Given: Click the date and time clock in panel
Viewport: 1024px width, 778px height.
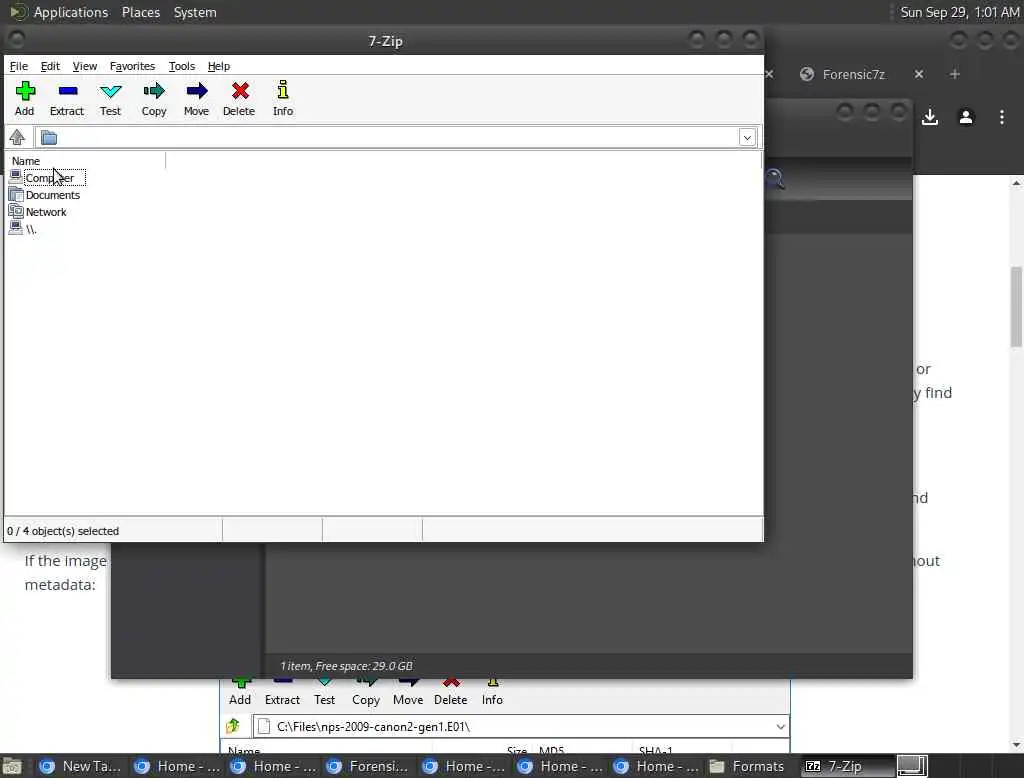Looking at the screenshot, I should pos(959,12).
